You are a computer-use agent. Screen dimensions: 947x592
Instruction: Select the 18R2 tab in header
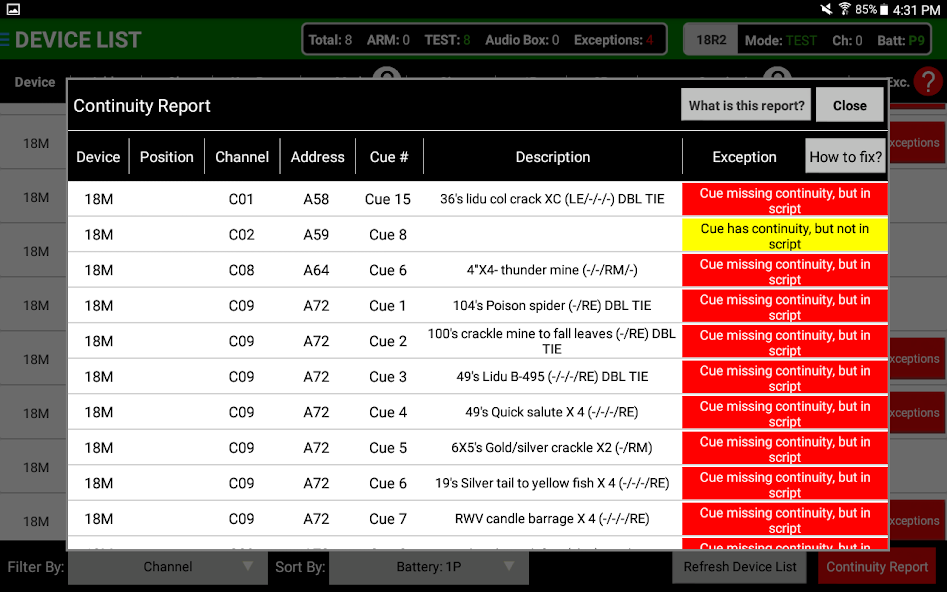(711, 40)
